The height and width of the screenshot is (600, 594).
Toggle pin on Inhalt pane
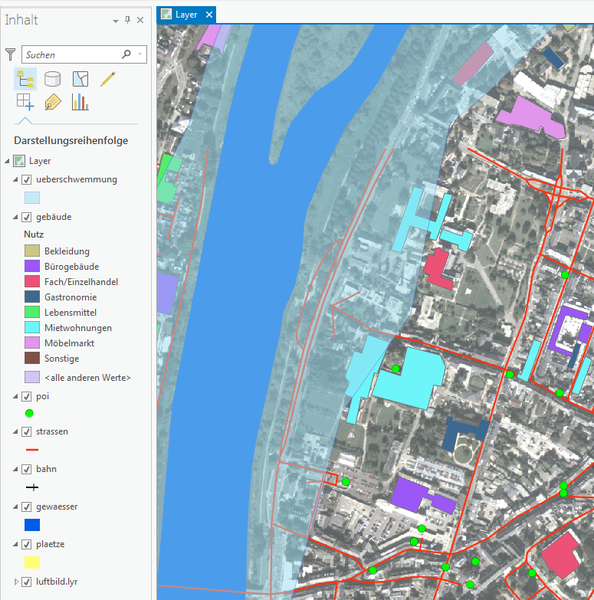[128, 20]
